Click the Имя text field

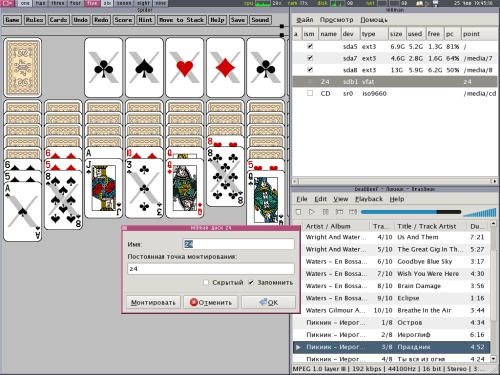tap(239, 244)
